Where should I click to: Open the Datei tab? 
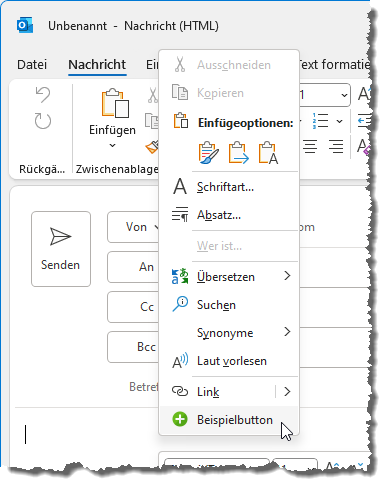coord(32,65)
